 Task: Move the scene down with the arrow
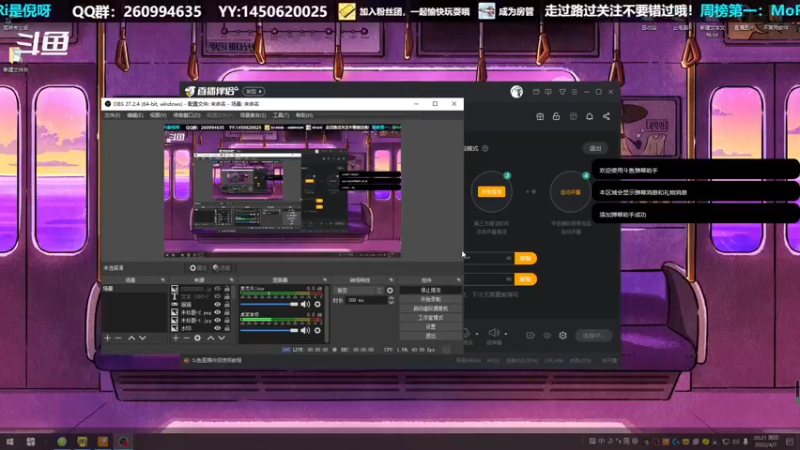(142, 338)
